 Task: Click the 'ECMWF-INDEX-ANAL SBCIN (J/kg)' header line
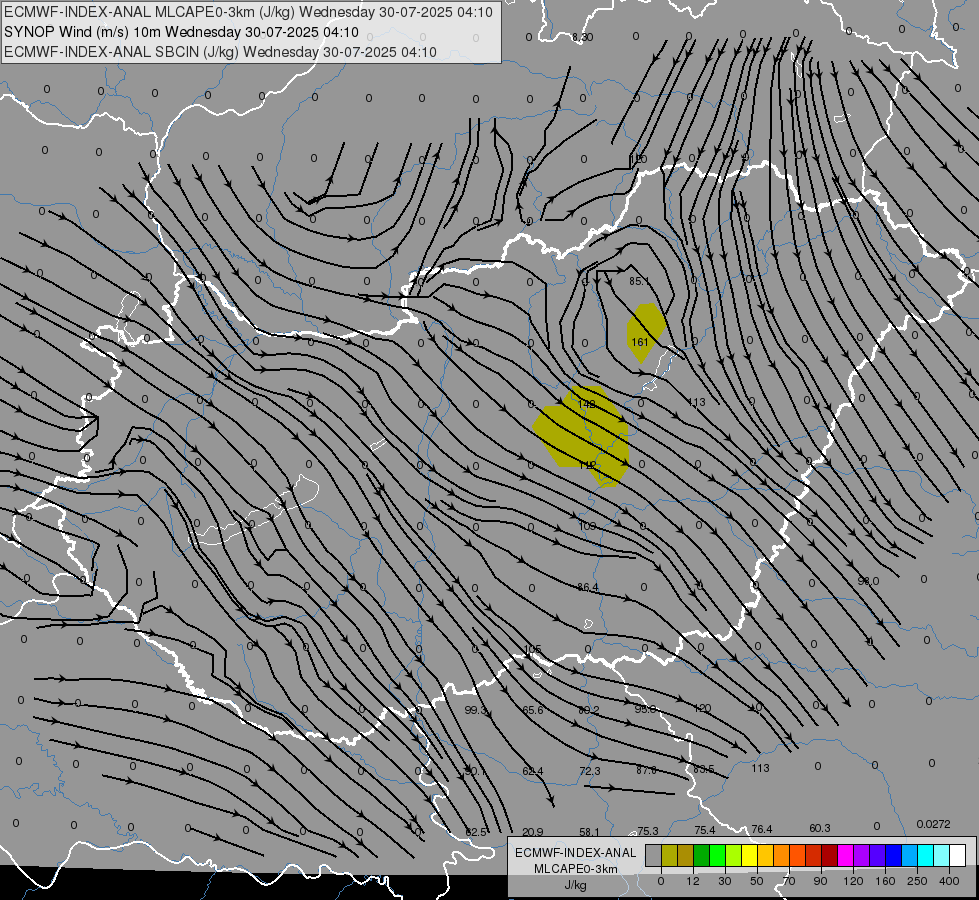220,52
